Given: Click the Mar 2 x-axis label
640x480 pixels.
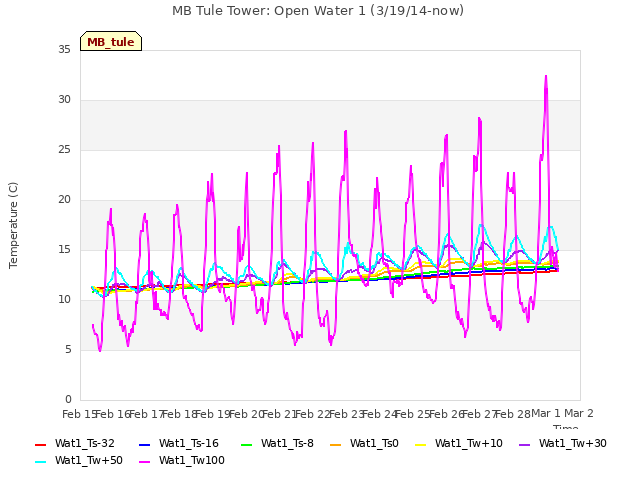Looking at the screenshot, I should pyautogui.click(x=579, y=414).
